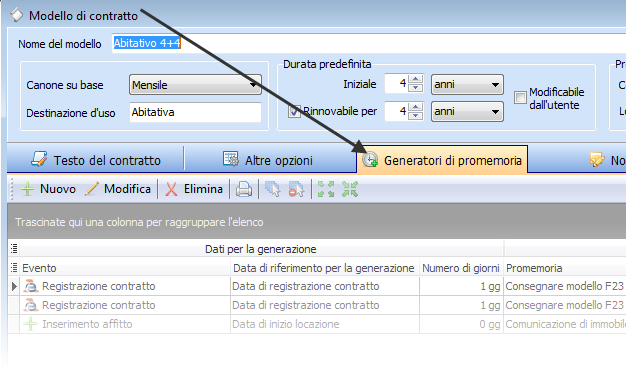Click the column chooser icon beside Evento
Screen dimensions: 626x368
pos(14,268)
